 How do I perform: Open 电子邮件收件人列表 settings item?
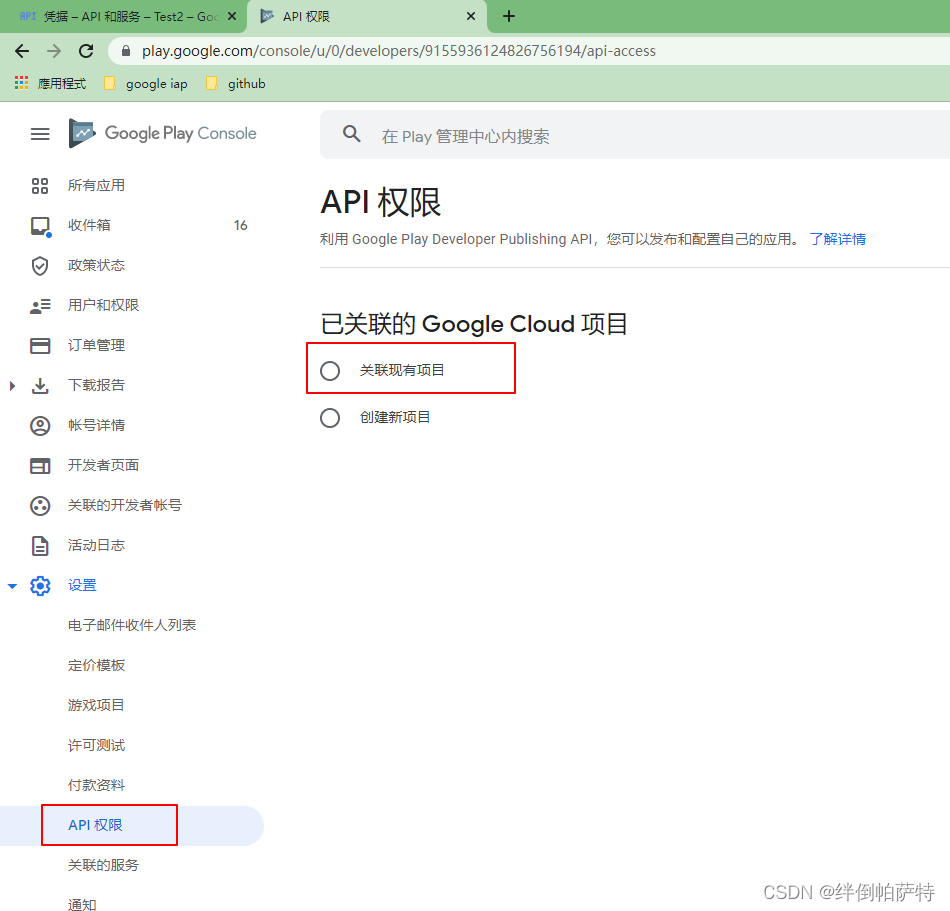pyautogui.click(x=132, y=625)
